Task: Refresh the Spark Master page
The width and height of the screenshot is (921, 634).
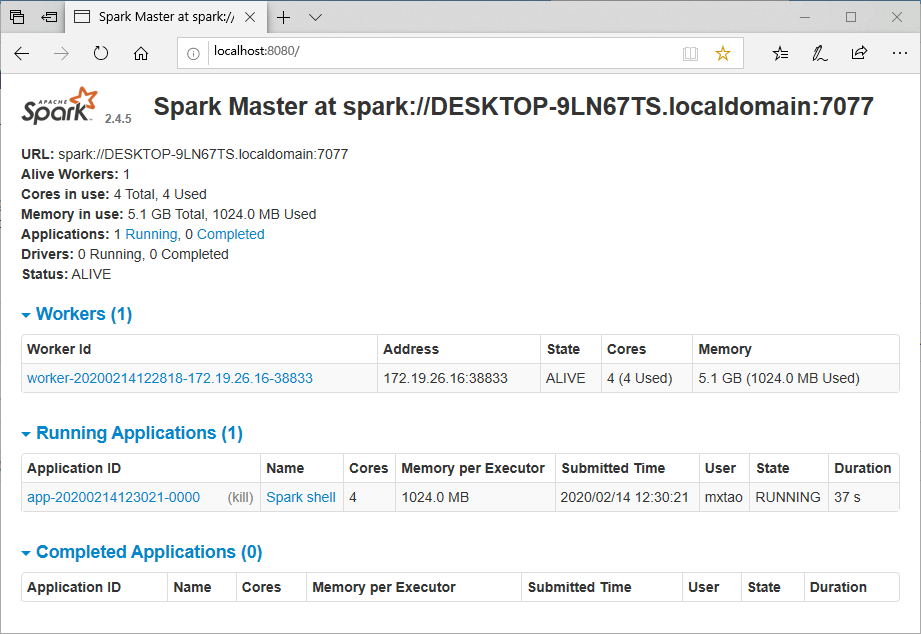Action: [x=100, y=53]
